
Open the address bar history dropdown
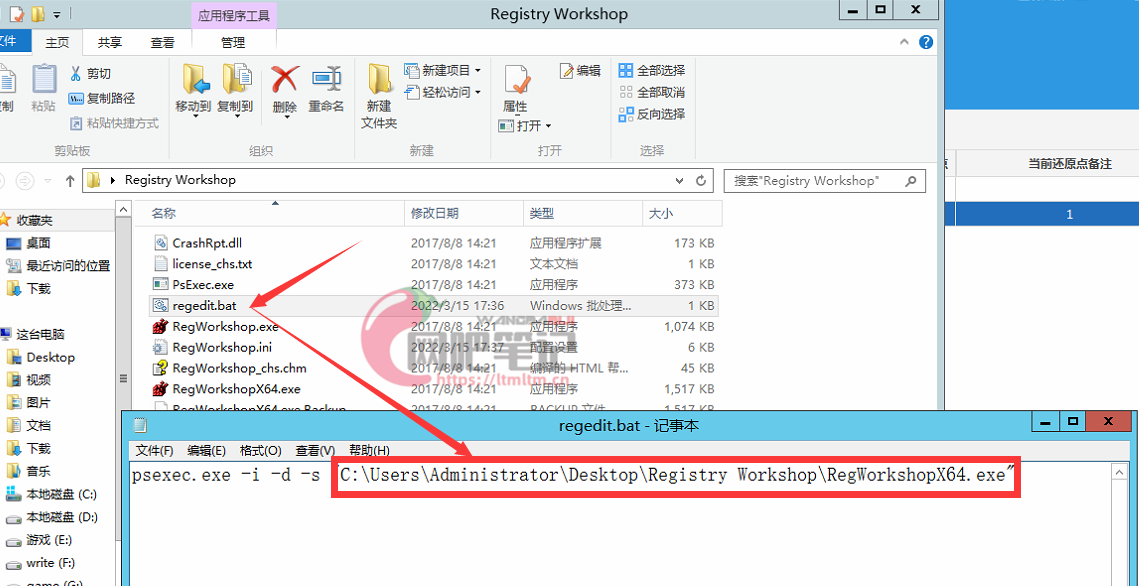[679, 180]
